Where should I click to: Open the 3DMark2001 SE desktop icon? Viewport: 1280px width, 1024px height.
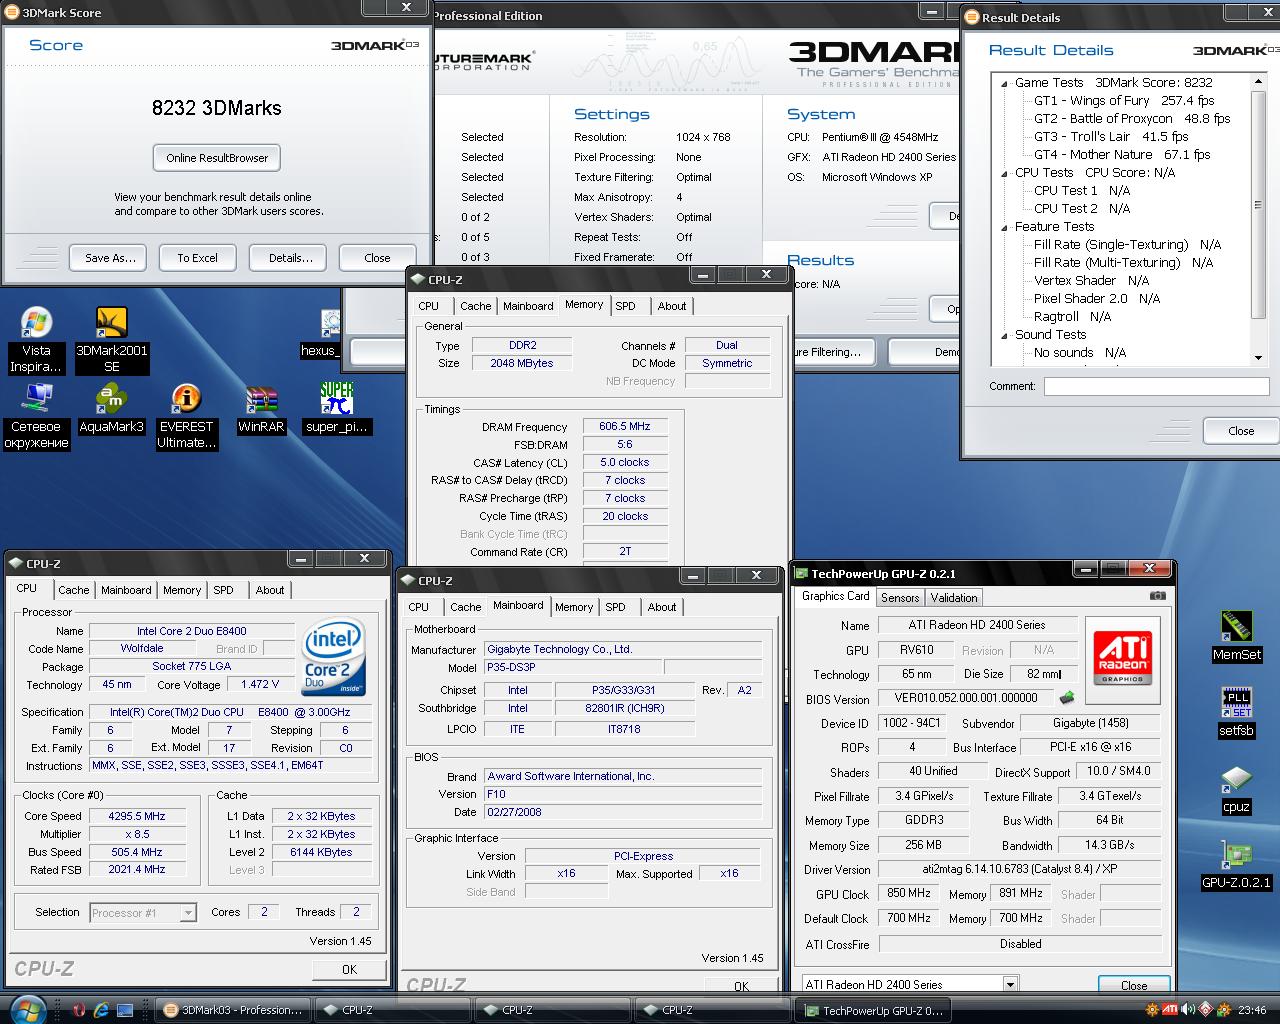coord(112,341)
